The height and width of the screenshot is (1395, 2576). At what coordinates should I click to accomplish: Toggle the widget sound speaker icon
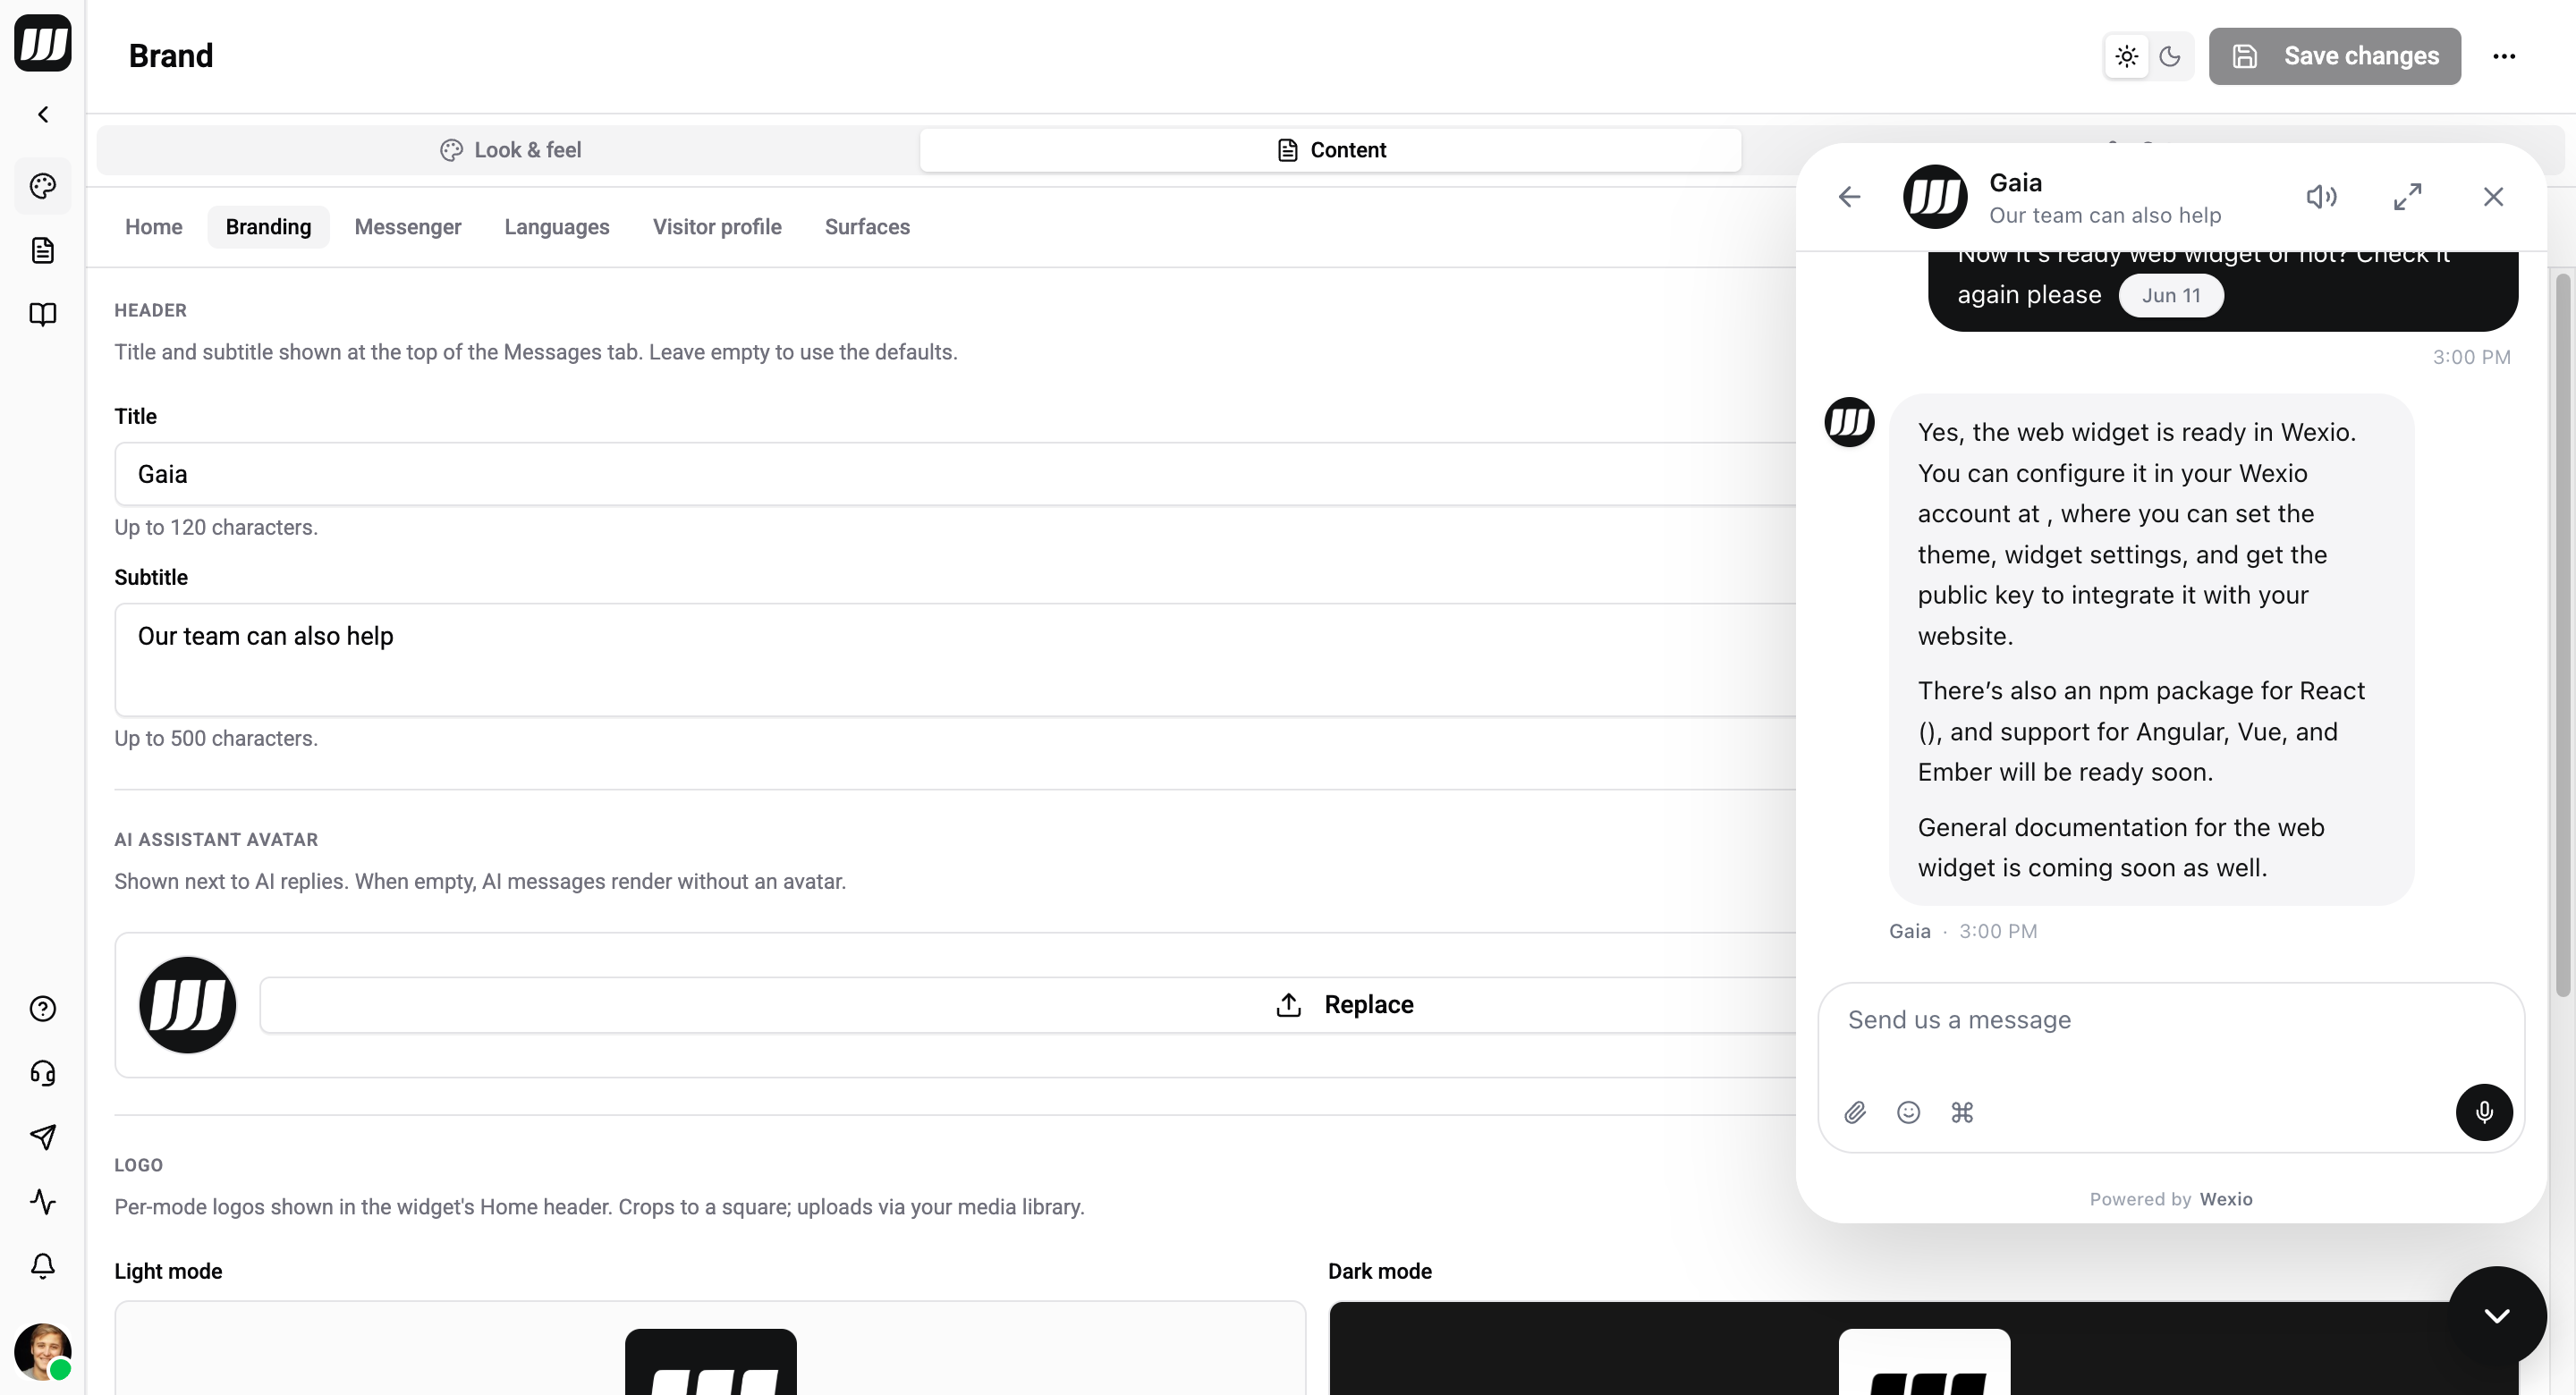(x=2322, y=197)
